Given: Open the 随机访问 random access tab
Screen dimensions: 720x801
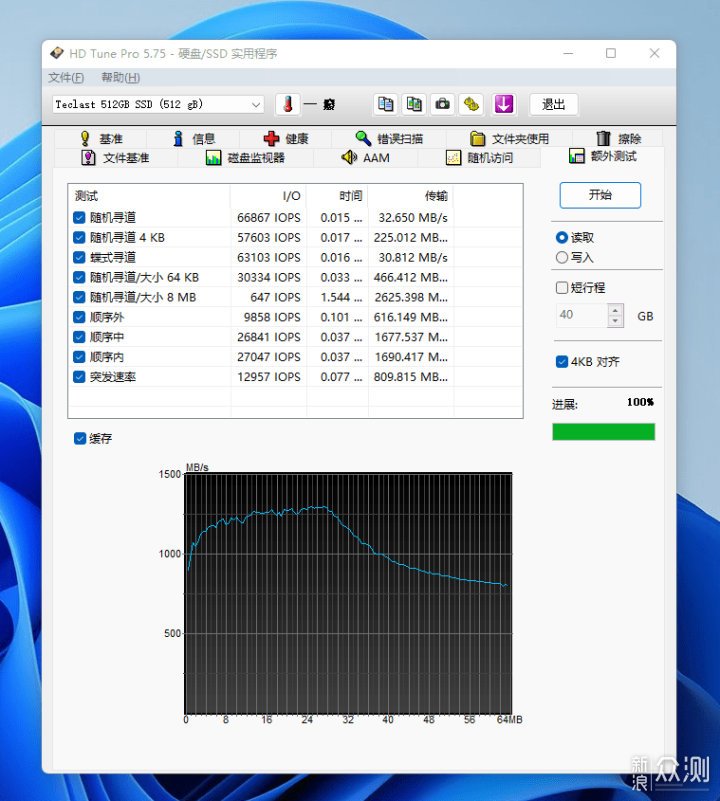Looking at the screenshot, I should click(x=479, y=158).
